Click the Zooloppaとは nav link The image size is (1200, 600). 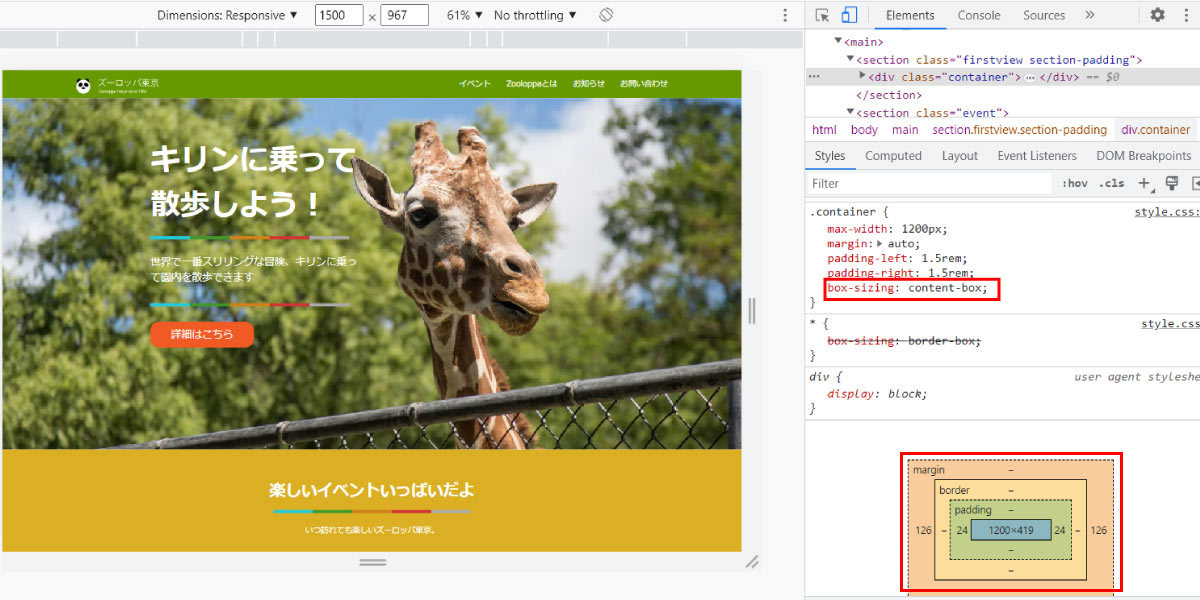click(532, 84)
